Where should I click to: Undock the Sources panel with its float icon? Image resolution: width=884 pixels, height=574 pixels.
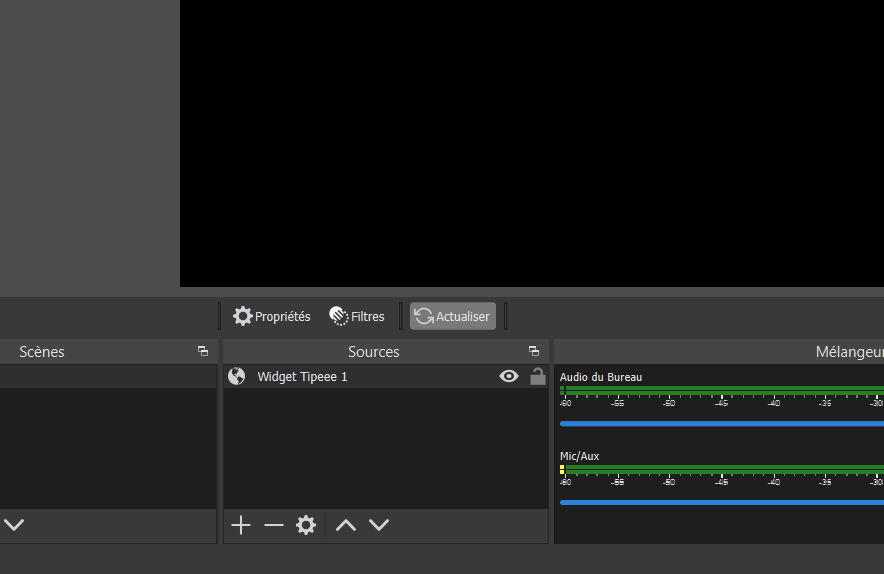(x=534, y=352)
